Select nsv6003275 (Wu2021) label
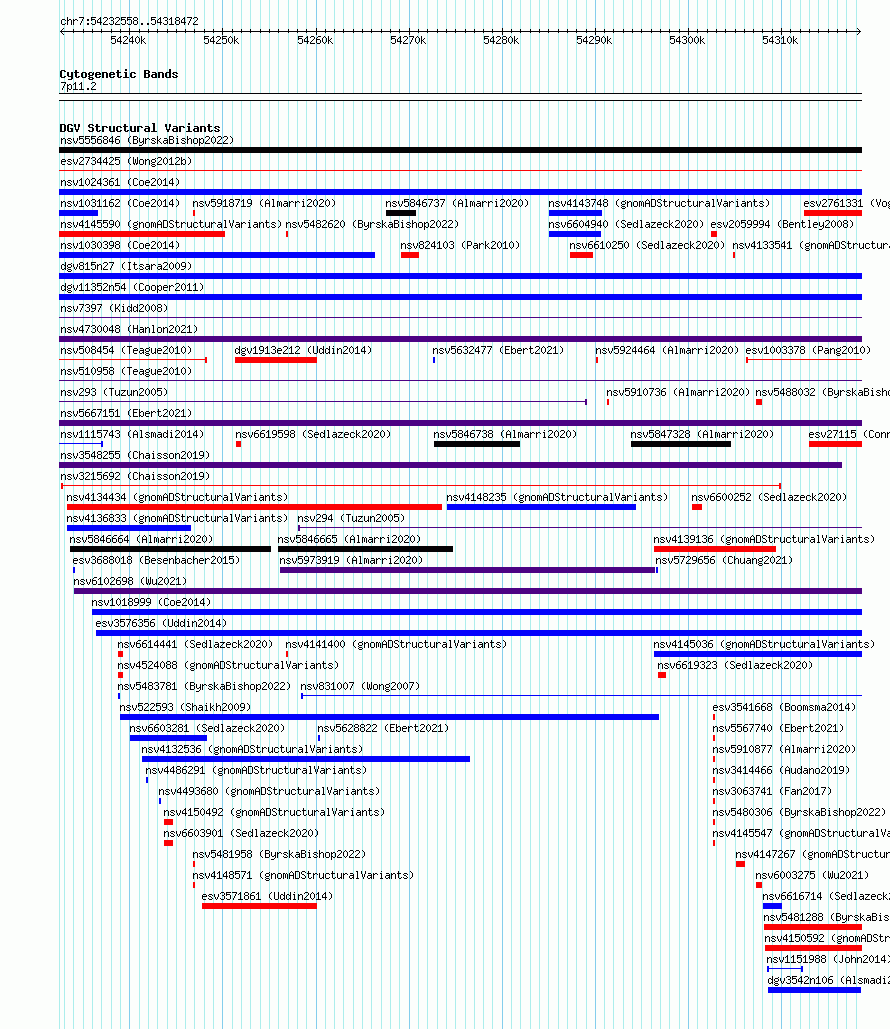The width and height of the screenshot is (890, 1029). (812, 875)
